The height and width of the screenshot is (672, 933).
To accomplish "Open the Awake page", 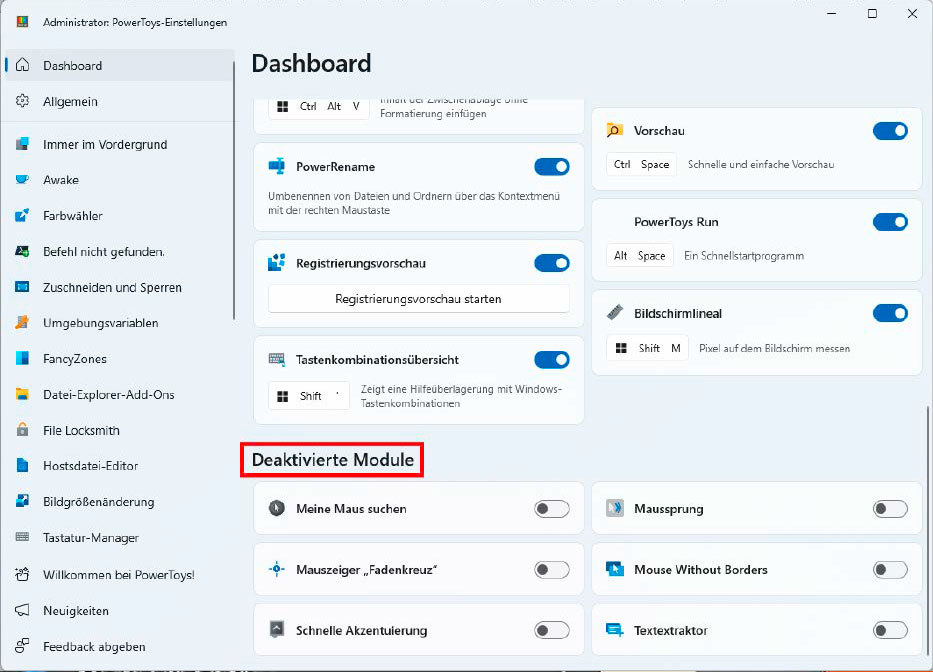I will click(119, 180).
